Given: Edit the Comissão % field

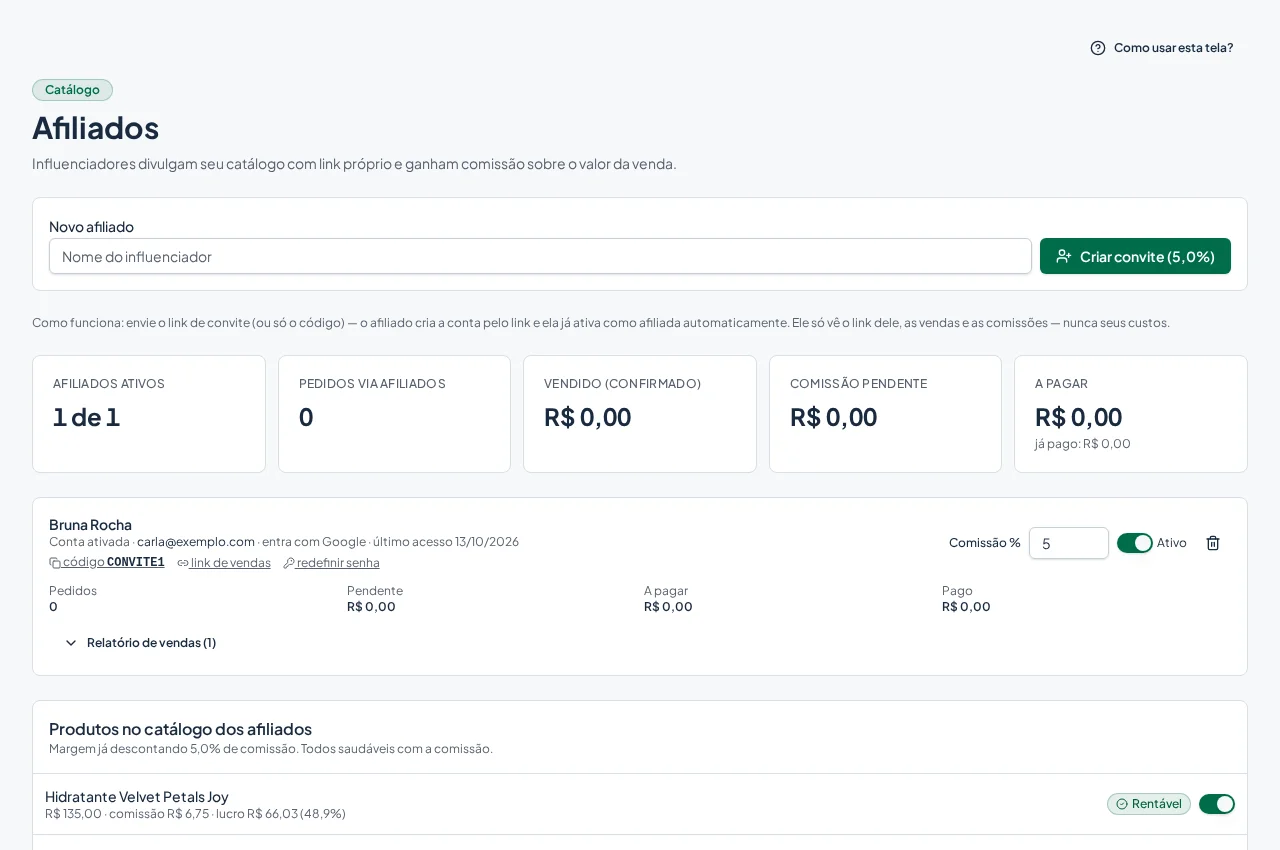Looking at the screenshot, I should 1069,543.
